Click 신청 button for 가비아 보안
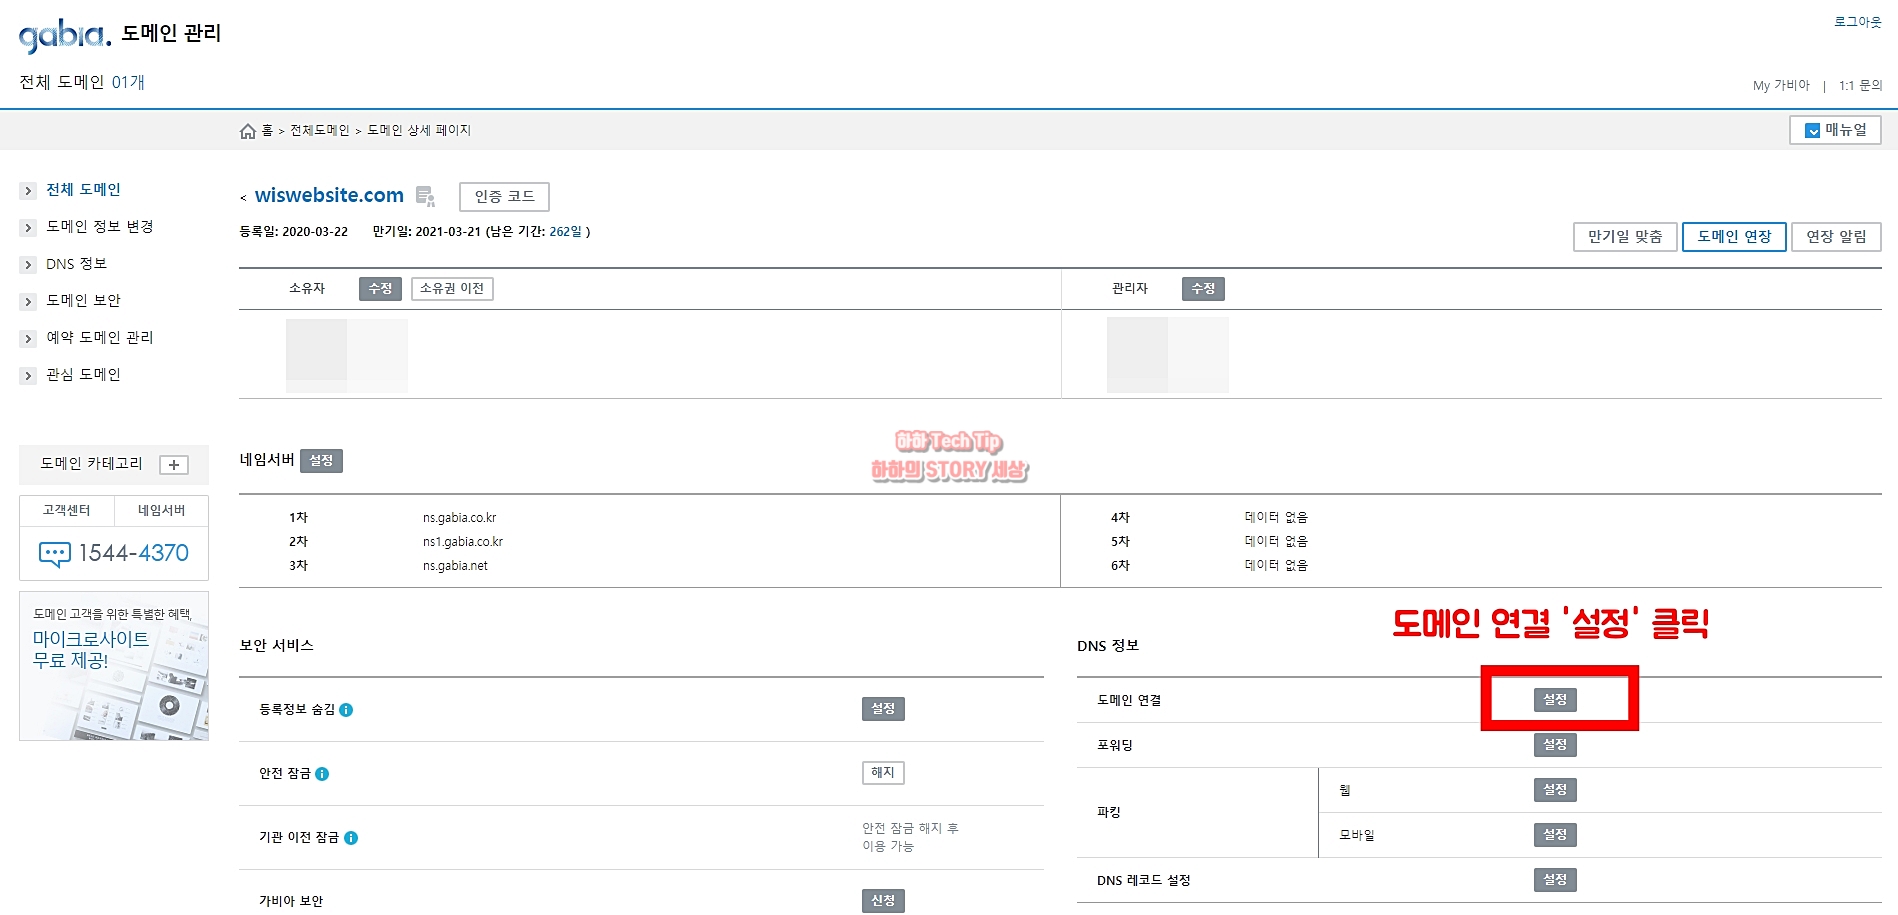Screen dimensions: 1898x915 tap(883, 901)
